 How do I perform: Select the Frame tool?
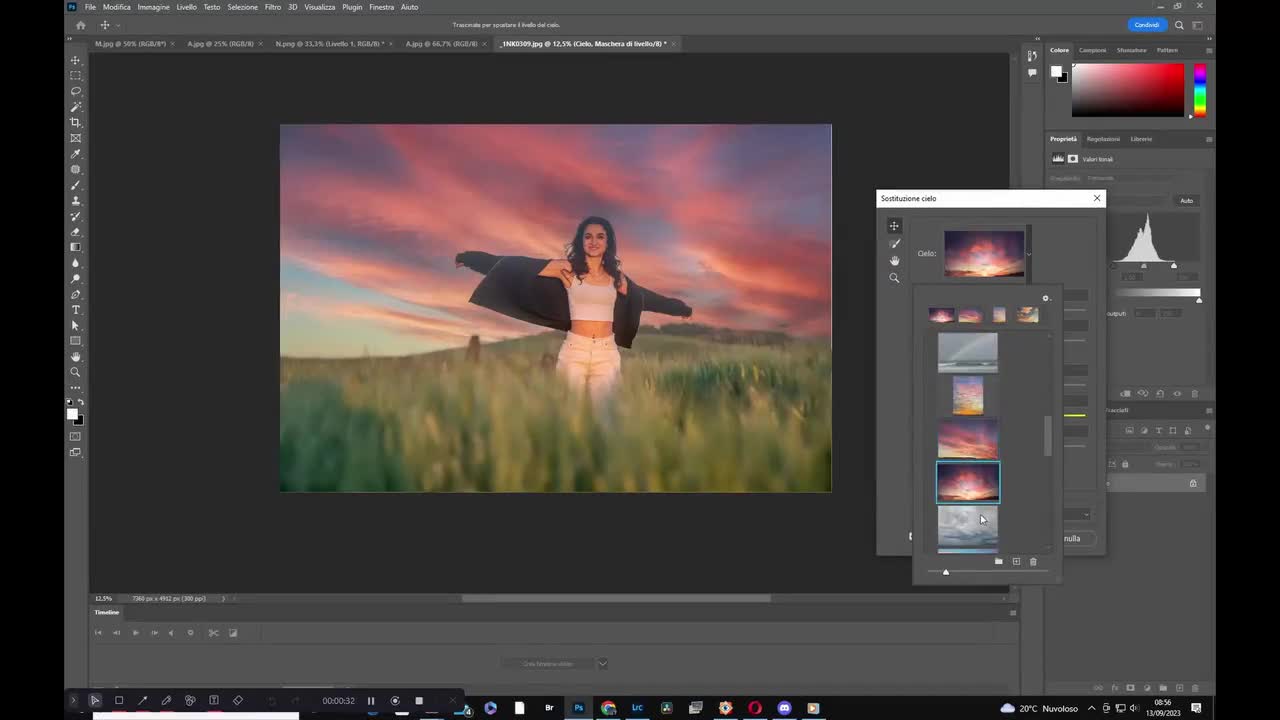[x=75, y=138]
